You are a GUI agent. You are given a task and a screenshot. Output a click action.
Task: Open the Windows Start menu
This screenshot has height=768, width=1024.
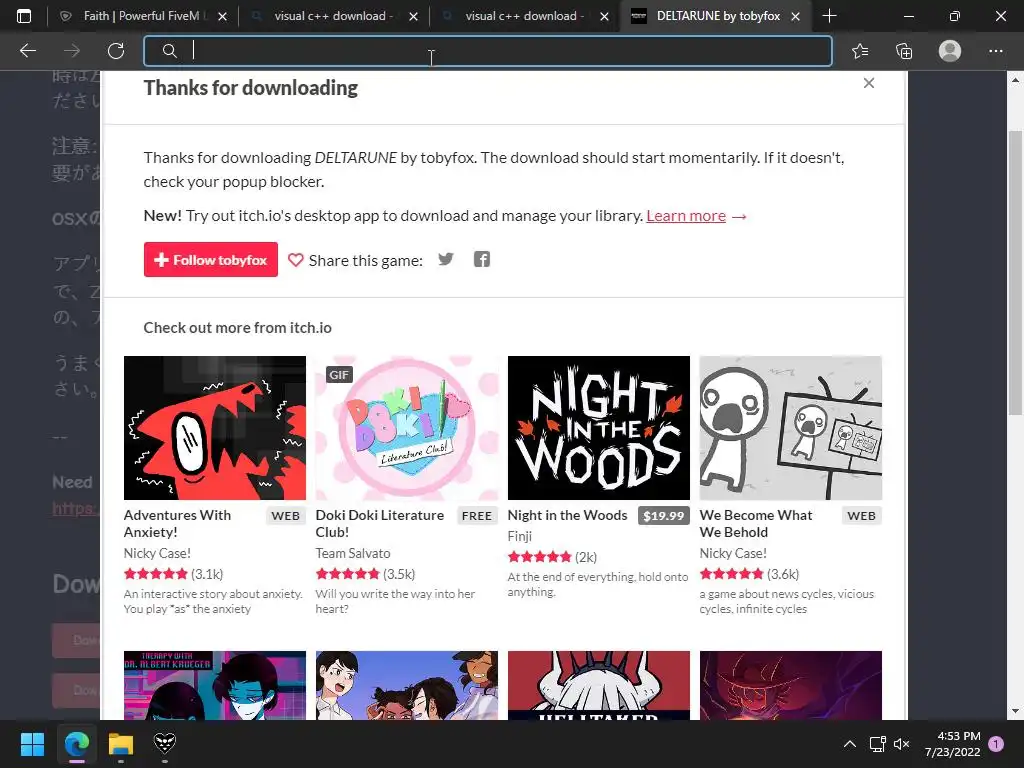(32, 744)
